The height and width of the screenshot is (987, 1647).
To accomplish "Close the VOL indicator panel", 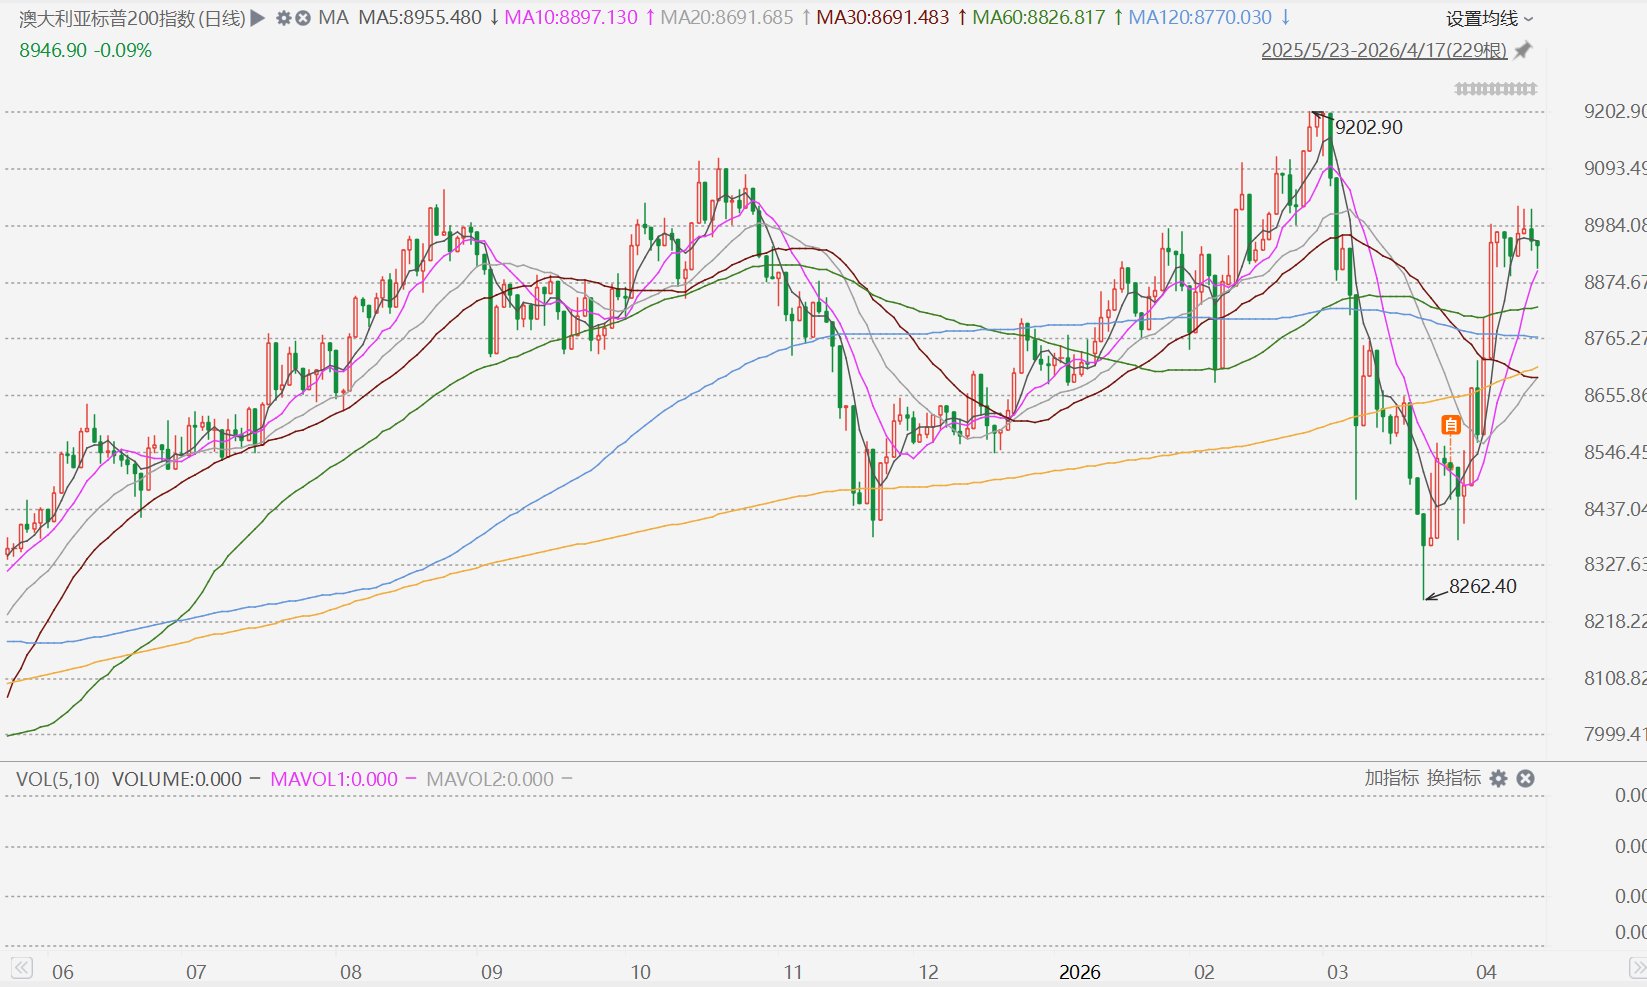I will (1525, 779).
